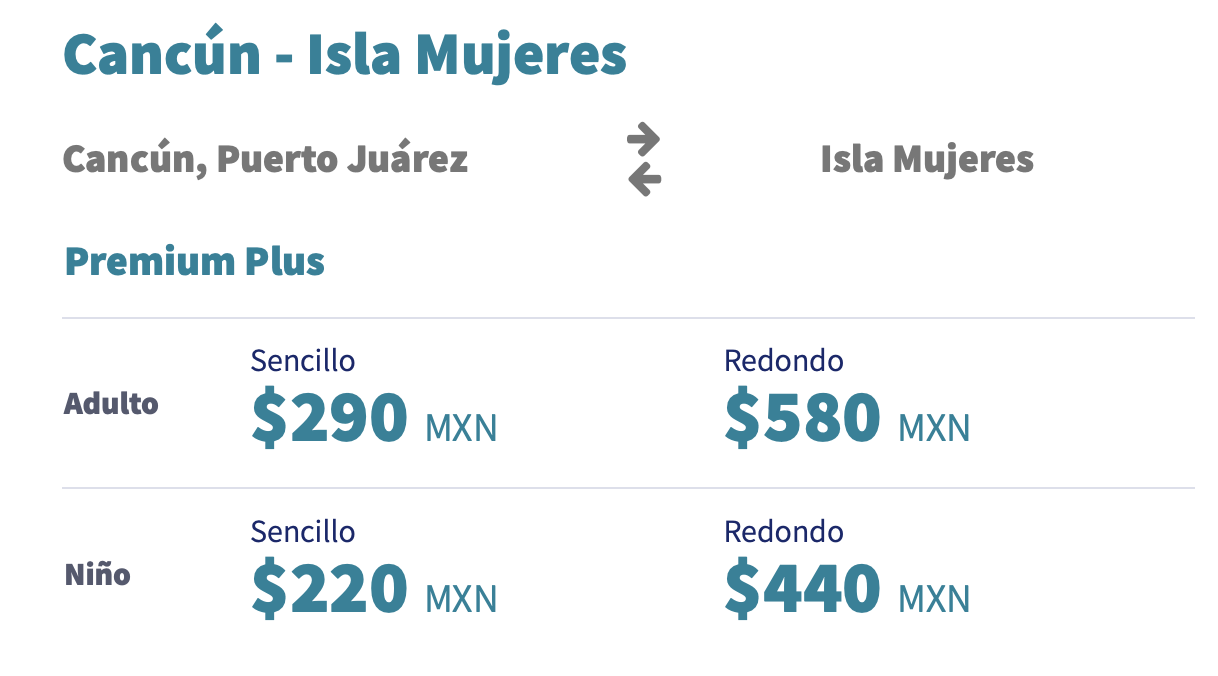The height and width of the screenshot is (676, 1218).
Task: Click MXN next to the $220 price
Action: click(461, 600)
